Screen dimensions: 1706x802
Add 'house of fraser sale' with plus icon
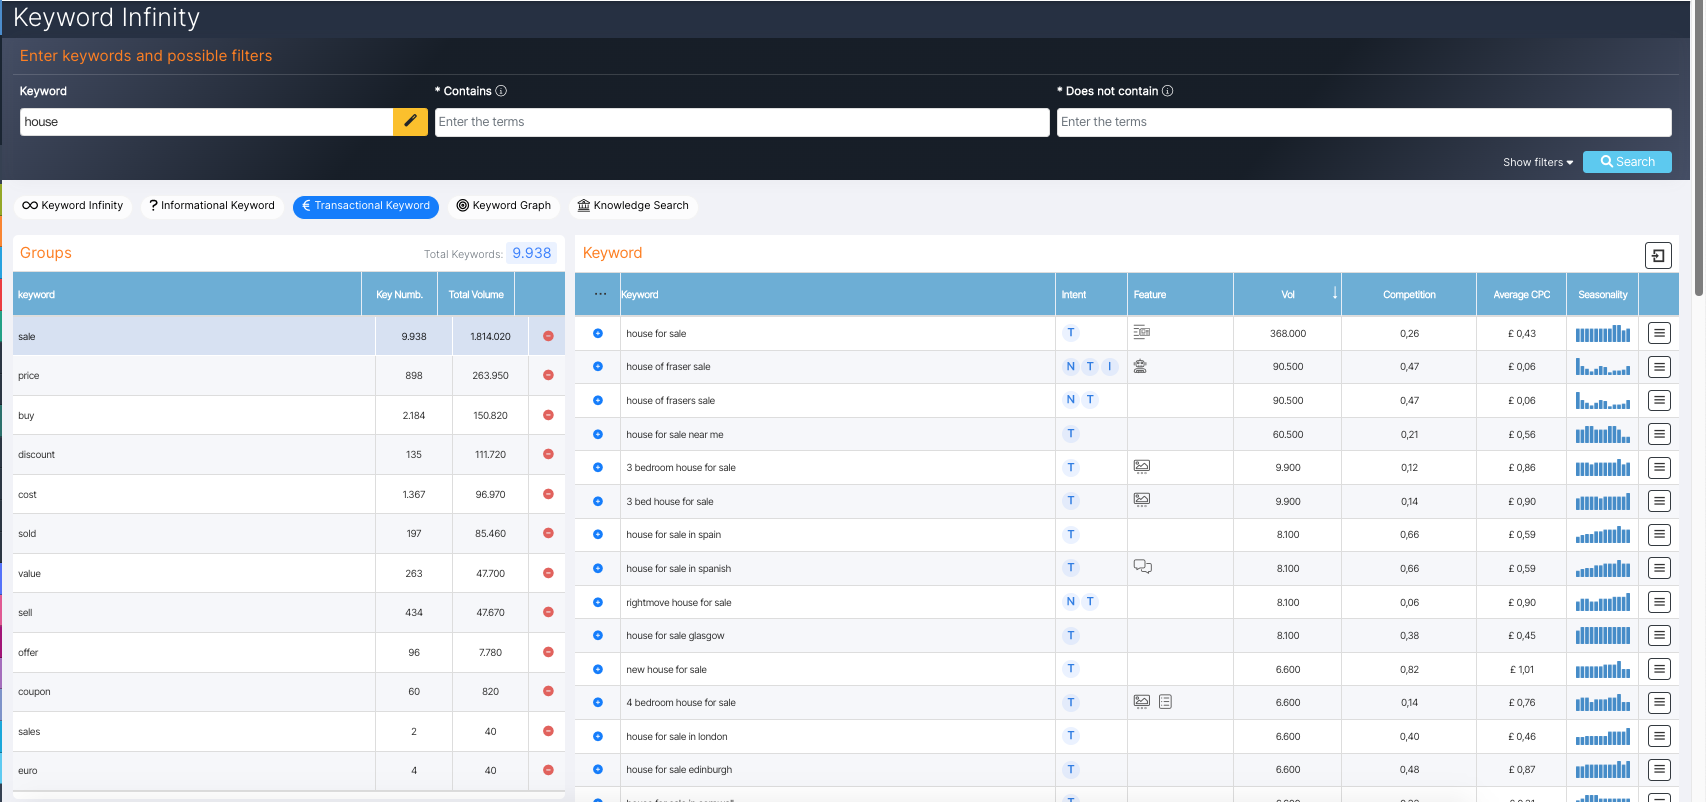click(598, 366)
